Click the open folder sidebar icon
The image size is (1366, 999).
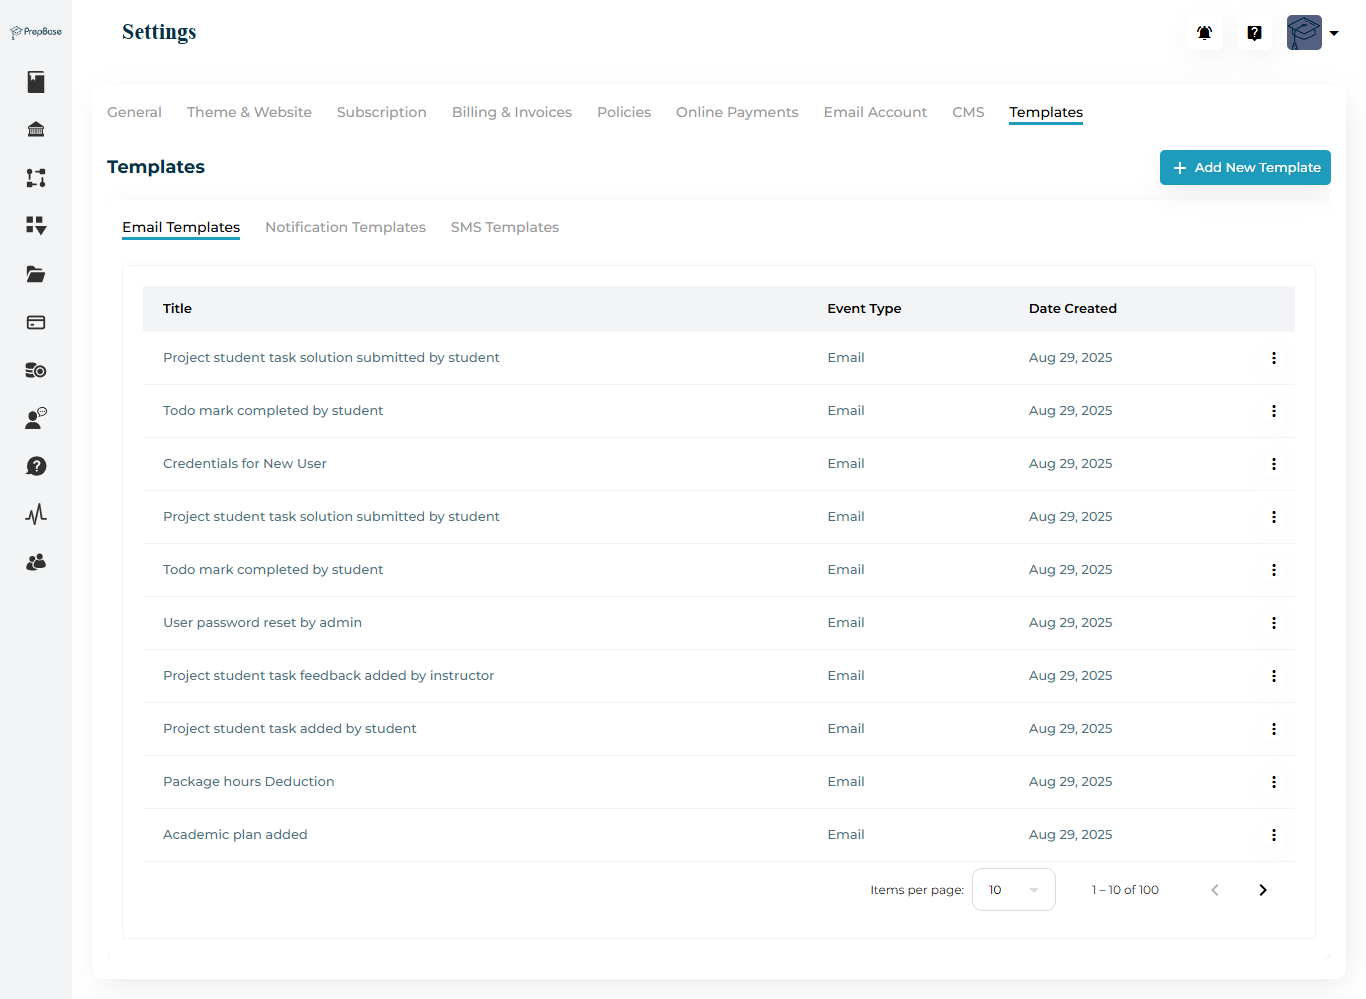(x=36, y=274)
